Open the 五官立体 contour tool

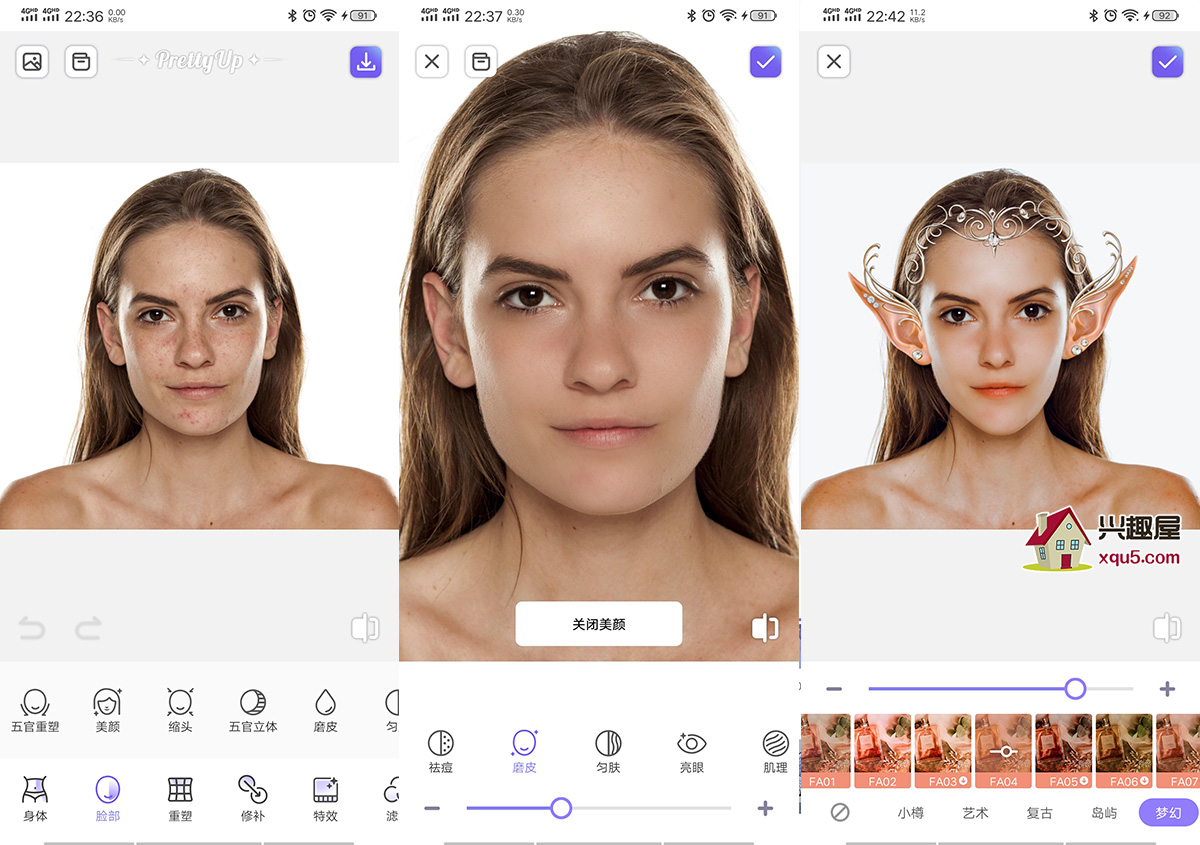[x=253, y=710]
